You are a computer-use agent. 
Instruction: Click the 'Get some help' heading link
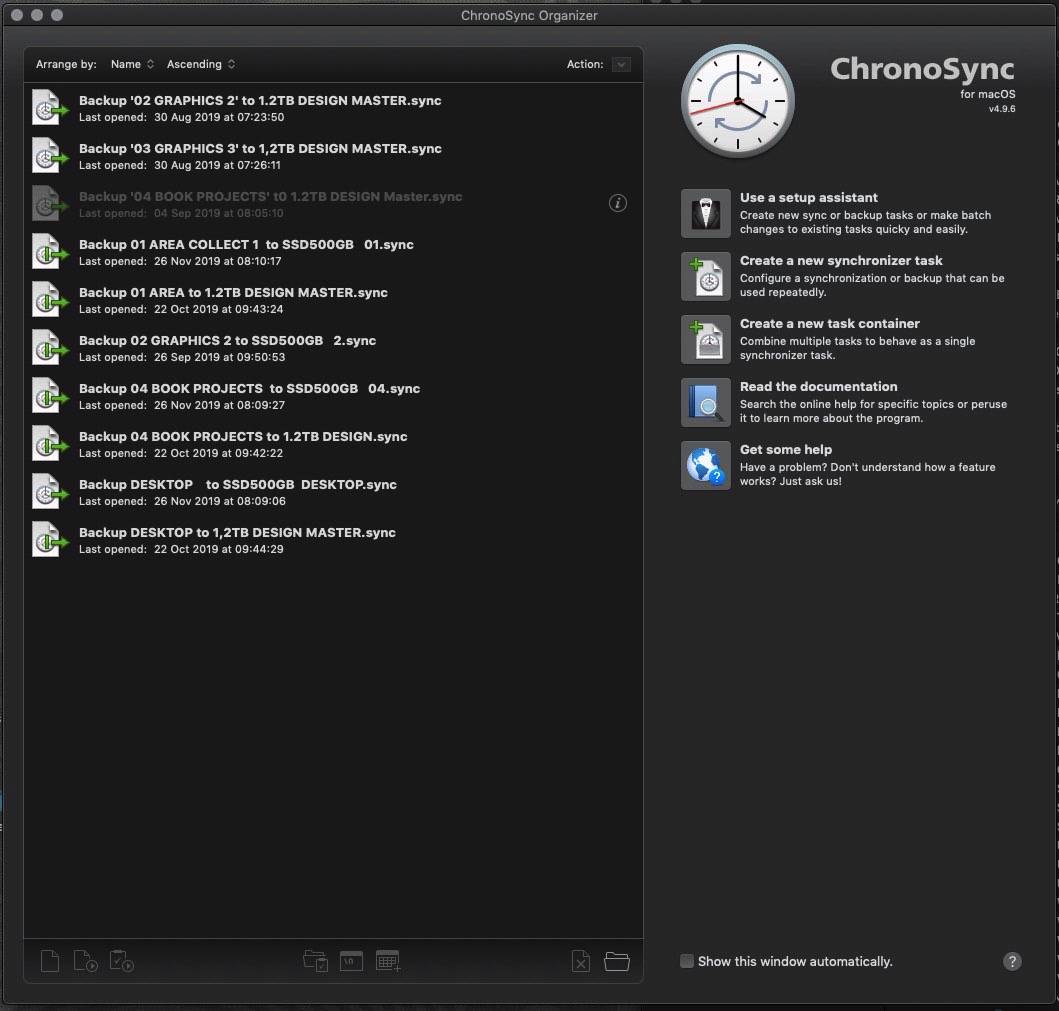pos(785,450)
